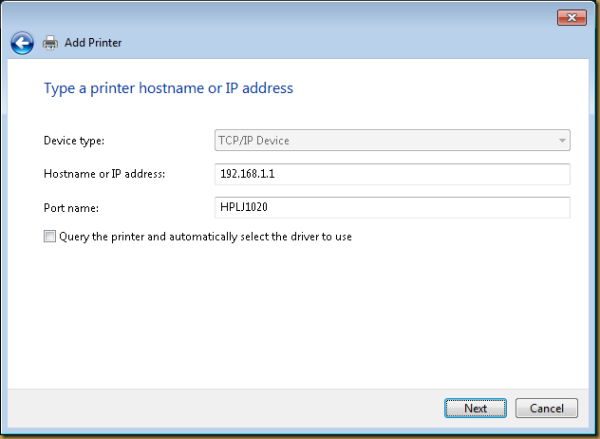Click the printer icon beside Add Printer
600x439 pixels.
tap(50, 43)
